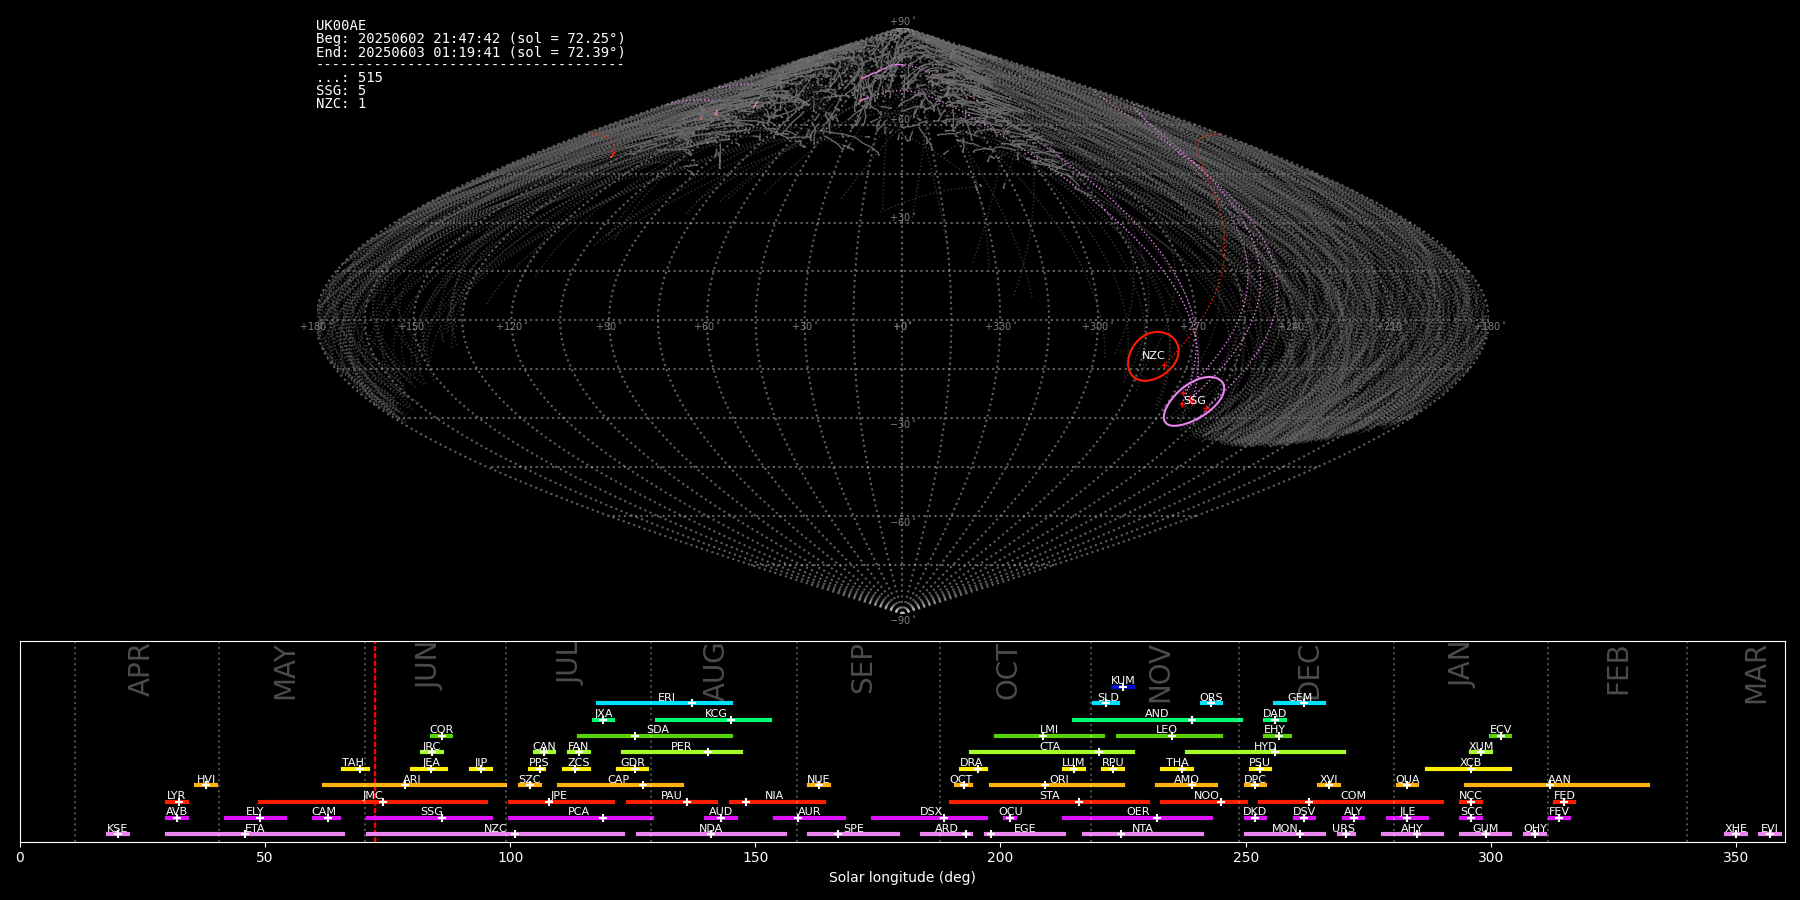Click the cyan ERI shower bar
1800x900 pixels.
[664, 703]
